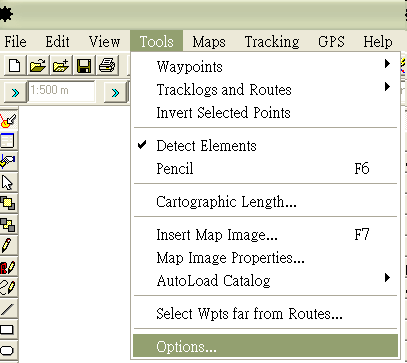
Task: Uncheck the Detect Elements option
Action: pyautogui.click(x=266, y=146)
